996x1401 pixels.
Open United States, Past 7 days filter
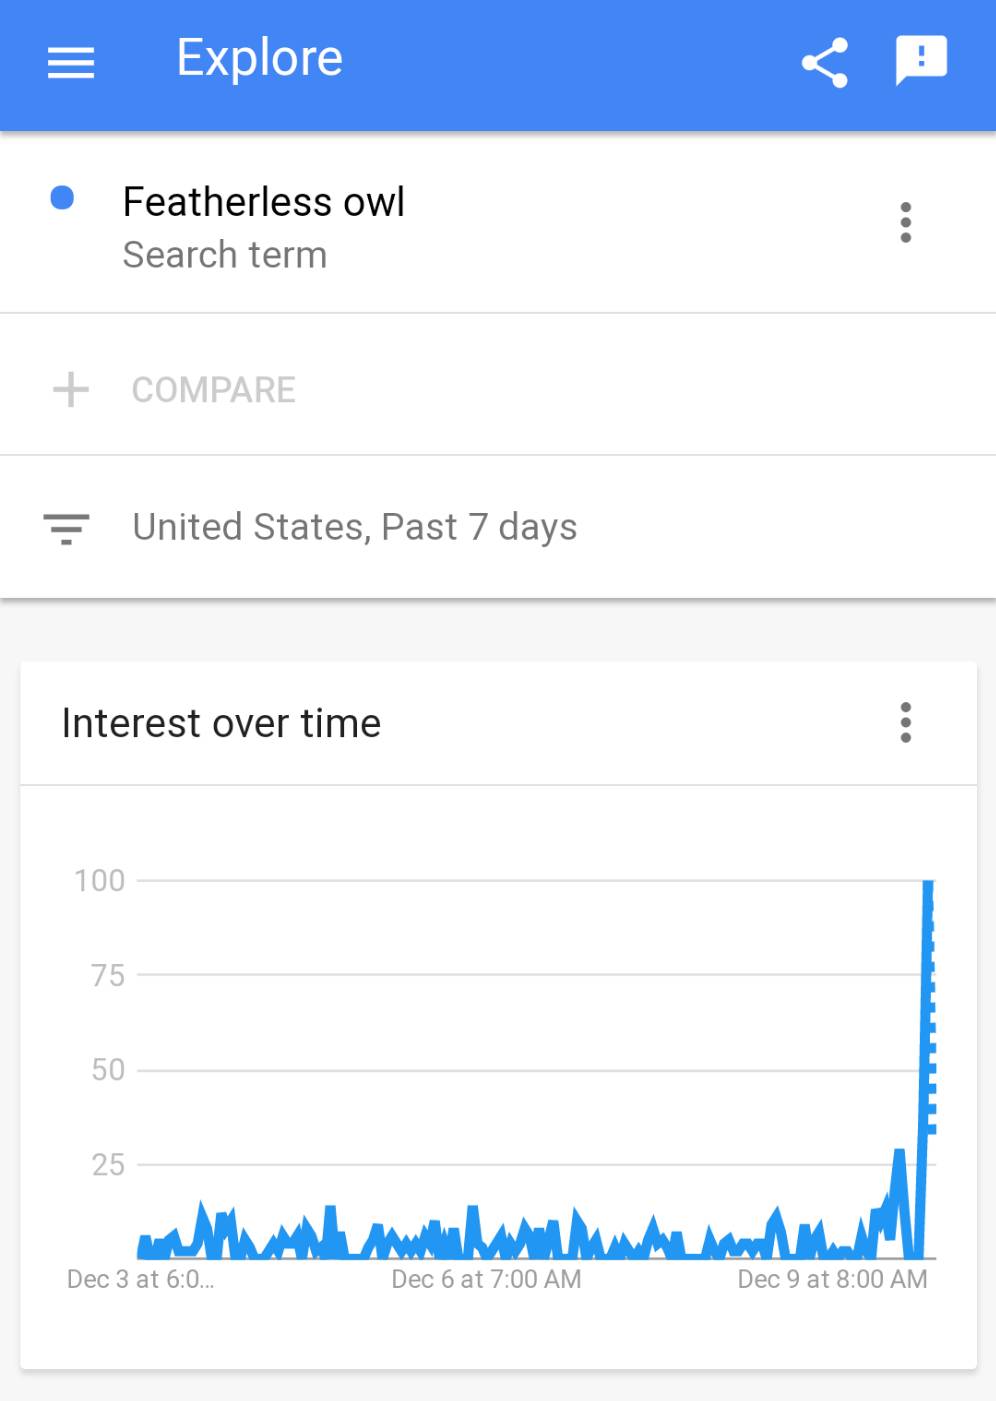coord(355,527)
